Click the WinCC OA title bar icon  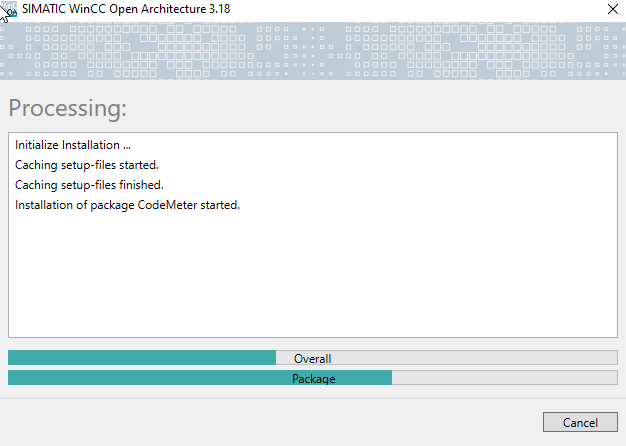point(9,9)
